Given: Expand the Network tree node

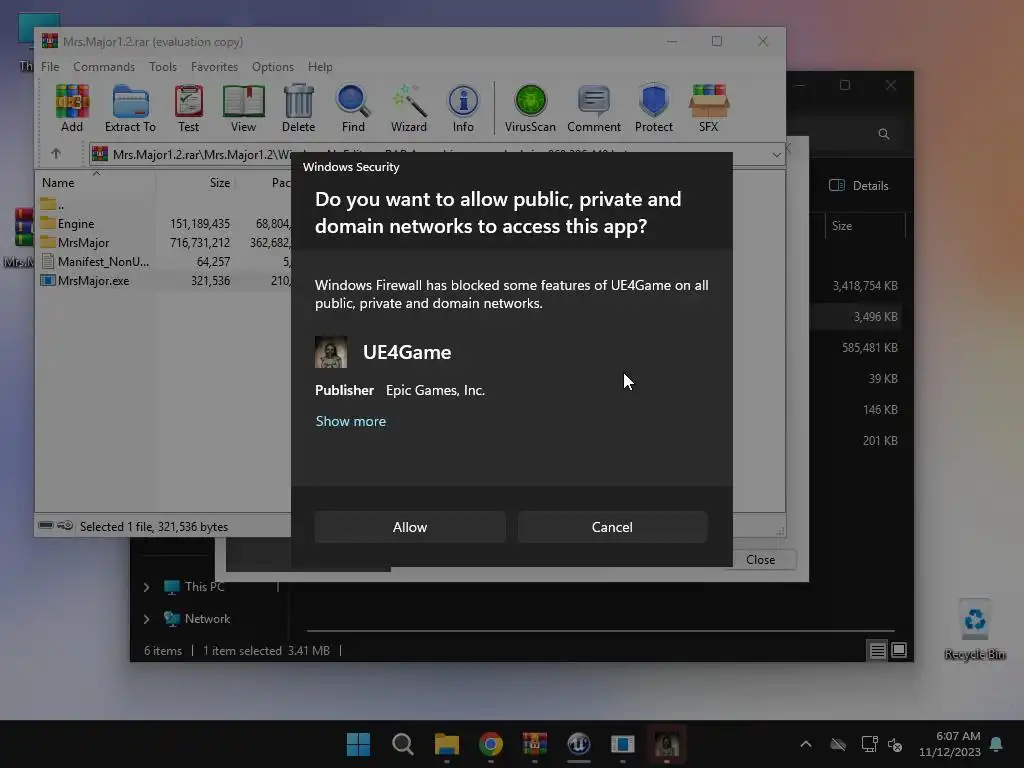Looking at the screenshot, I should pyautogui.click(x=146, y=619).
